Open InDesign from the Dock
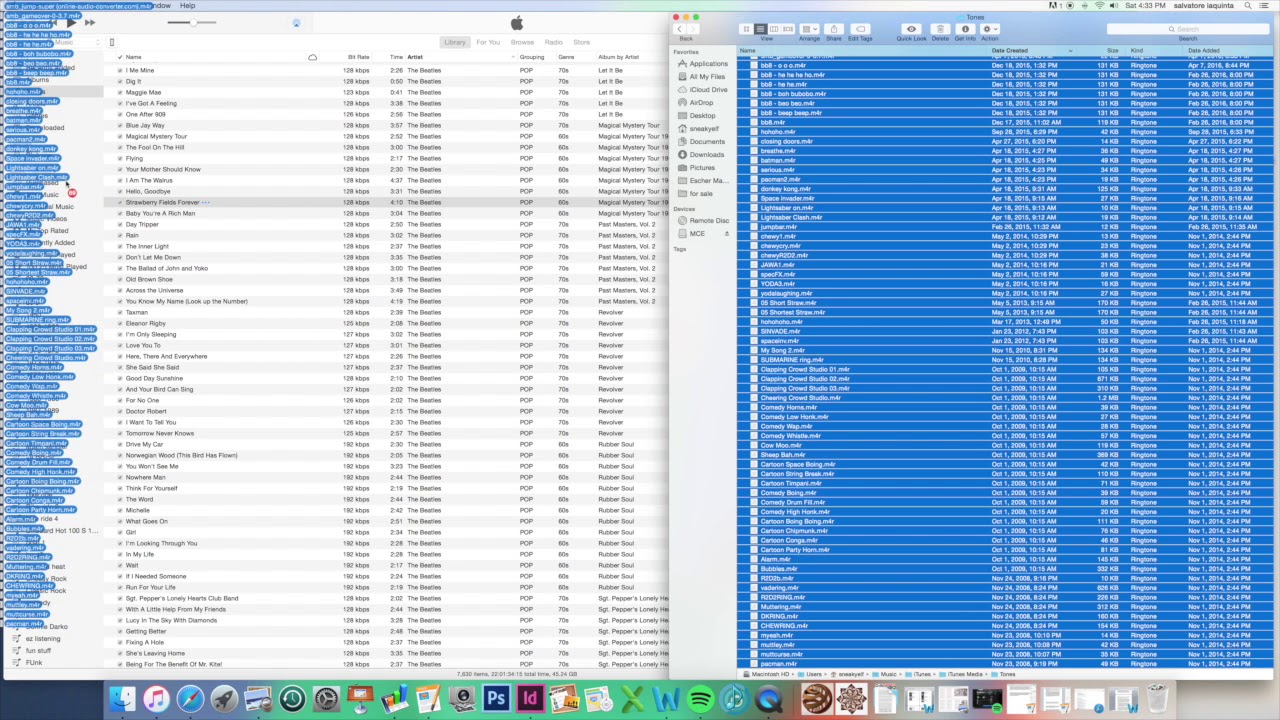 [x=530, y=698]
